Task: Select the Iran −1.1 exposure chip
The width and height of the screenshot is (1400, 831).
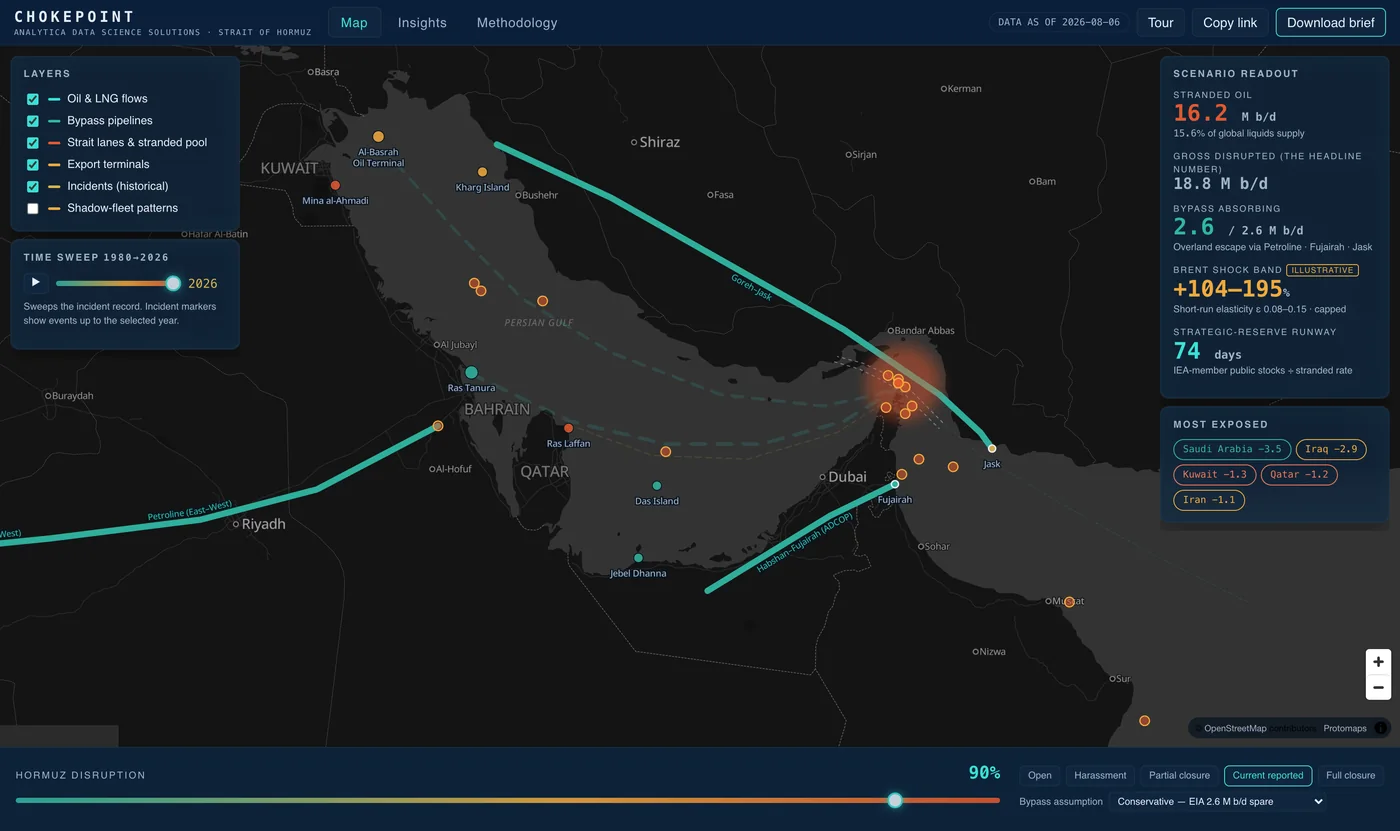Action: [x=1209, y=499]
